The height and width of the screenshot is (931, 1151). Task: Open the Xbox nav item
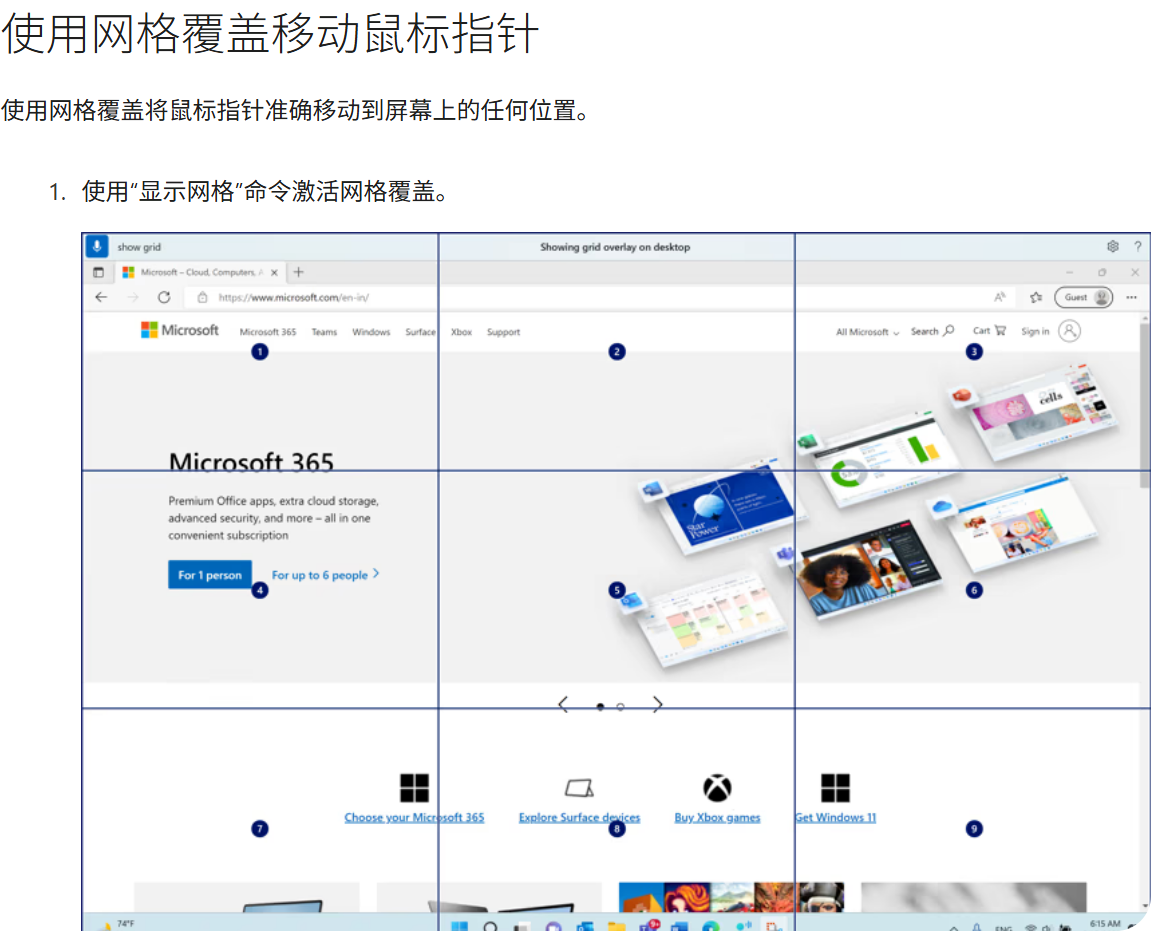coord(462,332)
